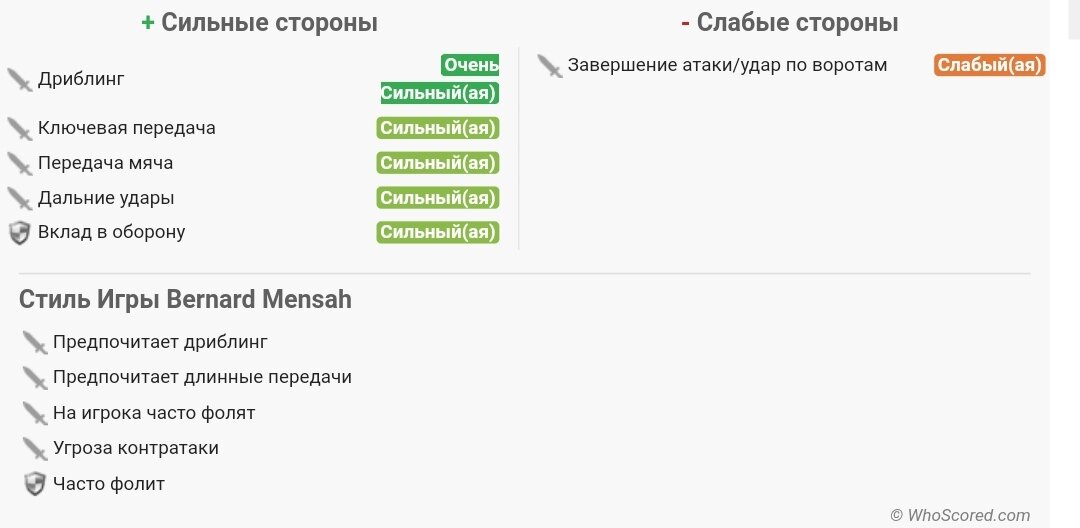Click the page scrollbar thumb at right edge
The image size is (1080, 528).
point(1073,19)
